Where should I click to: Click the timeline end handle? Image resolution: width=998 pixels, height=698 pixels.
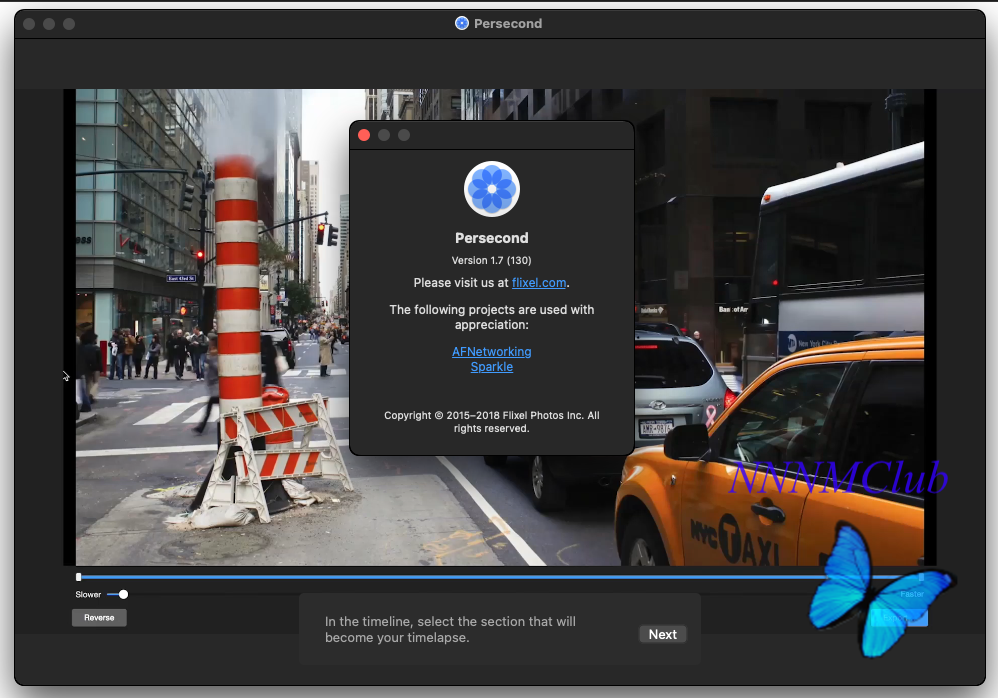[x=921, y=577]
